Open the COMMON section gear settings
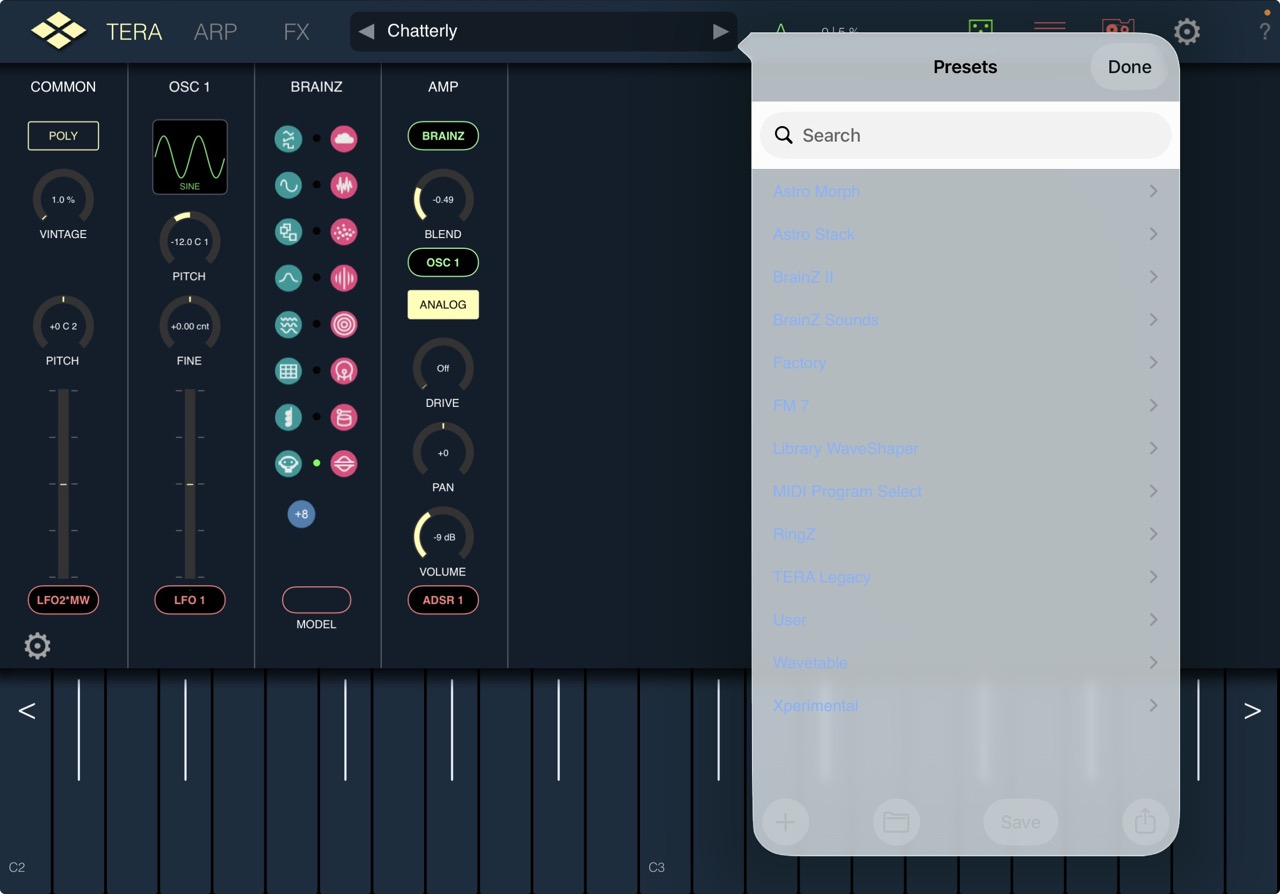Viewport: 1280px width, 894px height. tap(37, 646)
